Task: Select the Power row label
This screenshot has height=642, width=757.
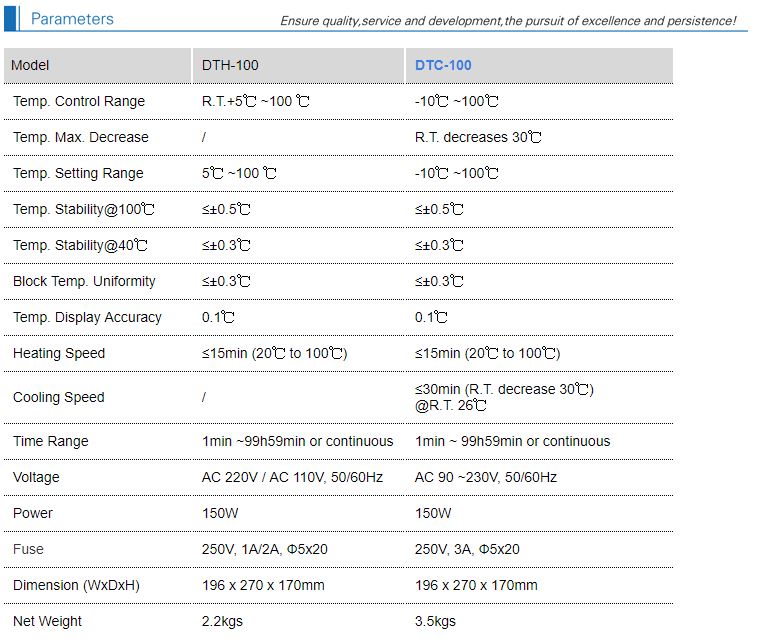Action: coord(32,513)
